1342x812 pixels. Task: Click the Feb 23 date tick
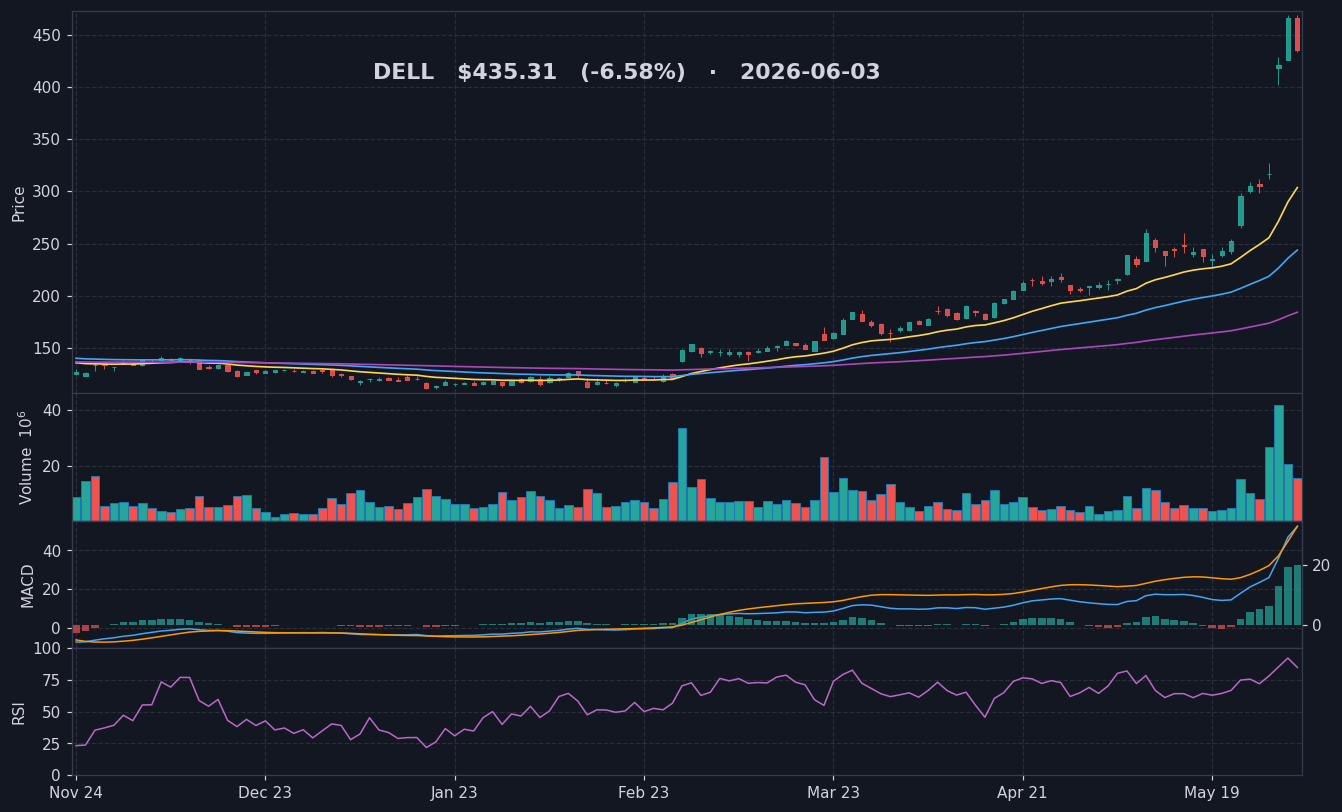click(644, 794)
